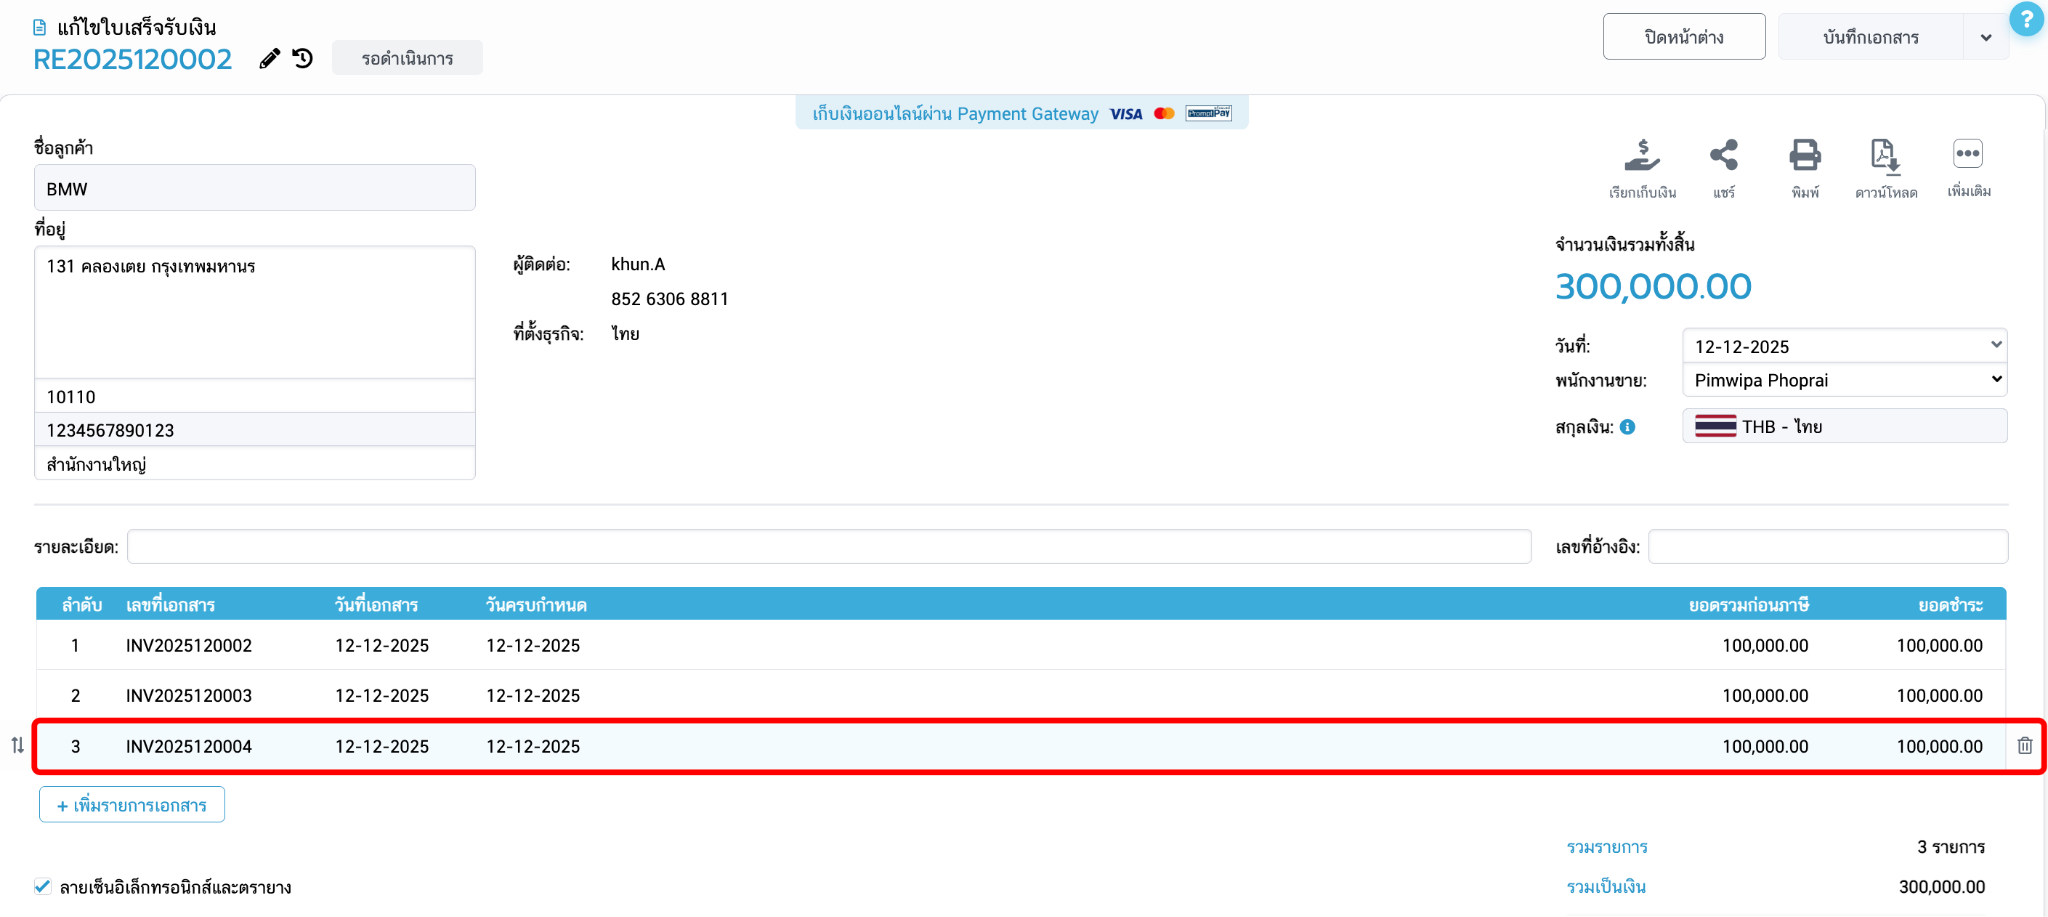Open document history clock icon

tap(303, 59)
